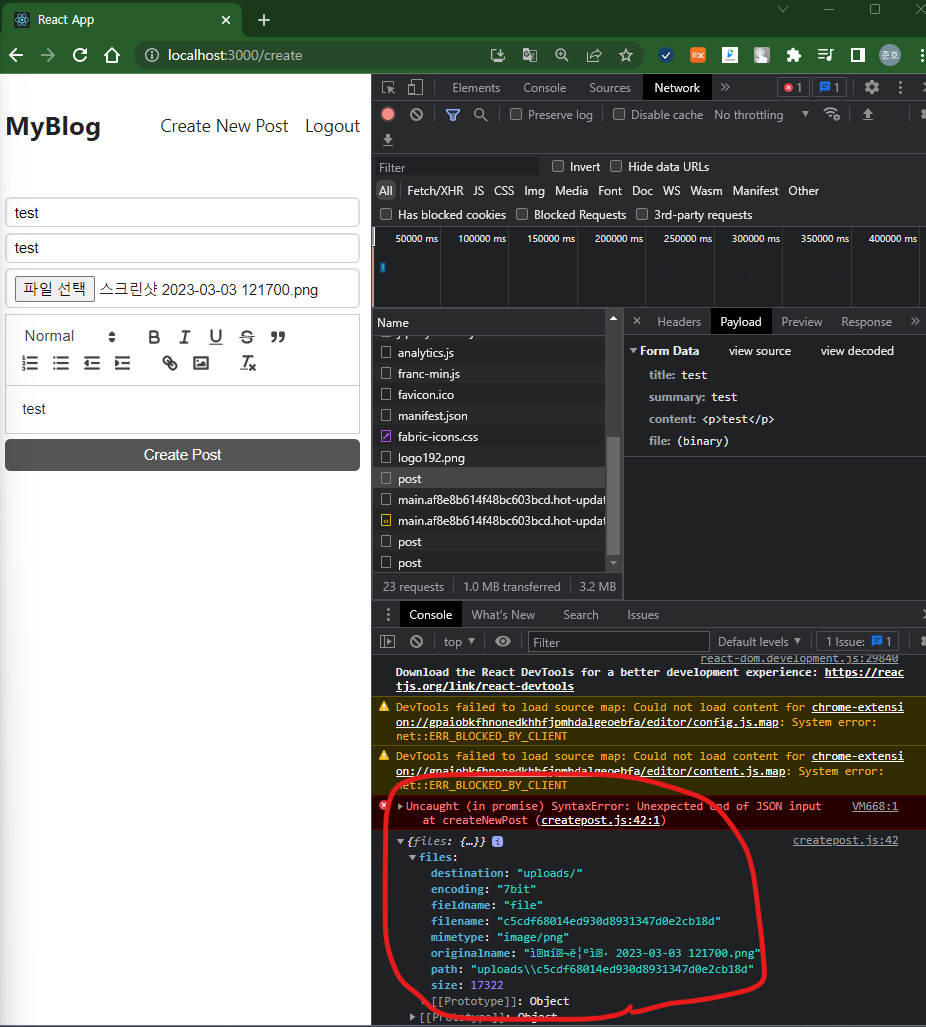Toggle the device toolbar icon in DevTools
The image size is (926, 1027).
click(x=415, y=88)
